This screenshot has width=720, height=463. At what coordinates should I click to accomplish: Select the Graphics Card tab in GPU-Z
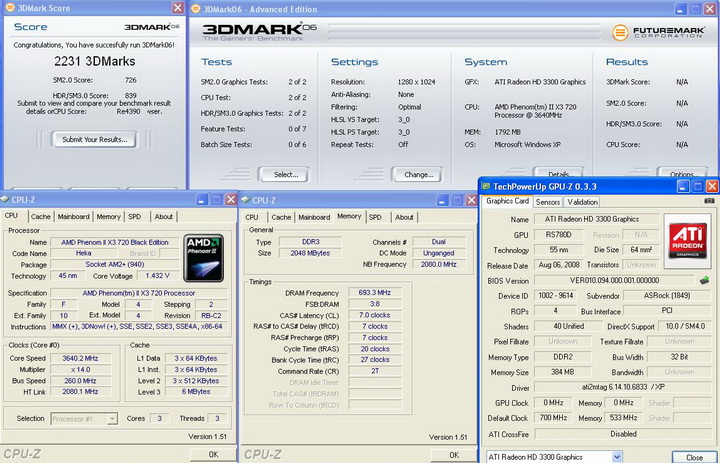[507, 201]
